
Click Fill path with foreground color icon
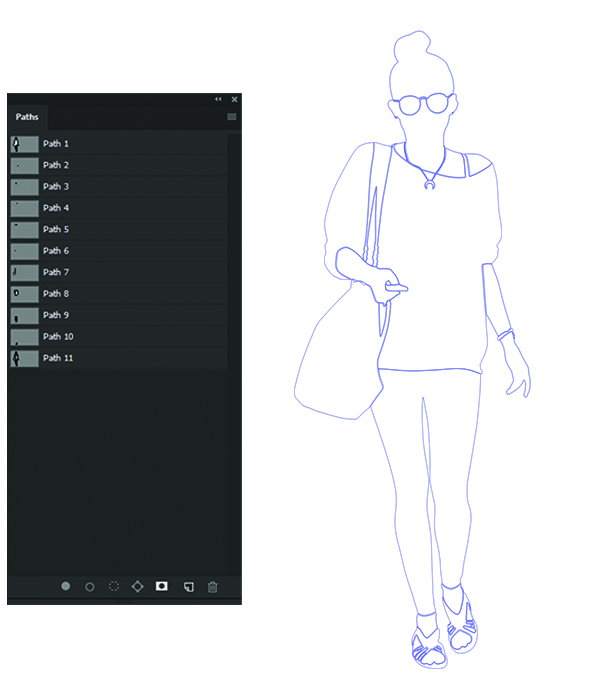pos(66,587)
